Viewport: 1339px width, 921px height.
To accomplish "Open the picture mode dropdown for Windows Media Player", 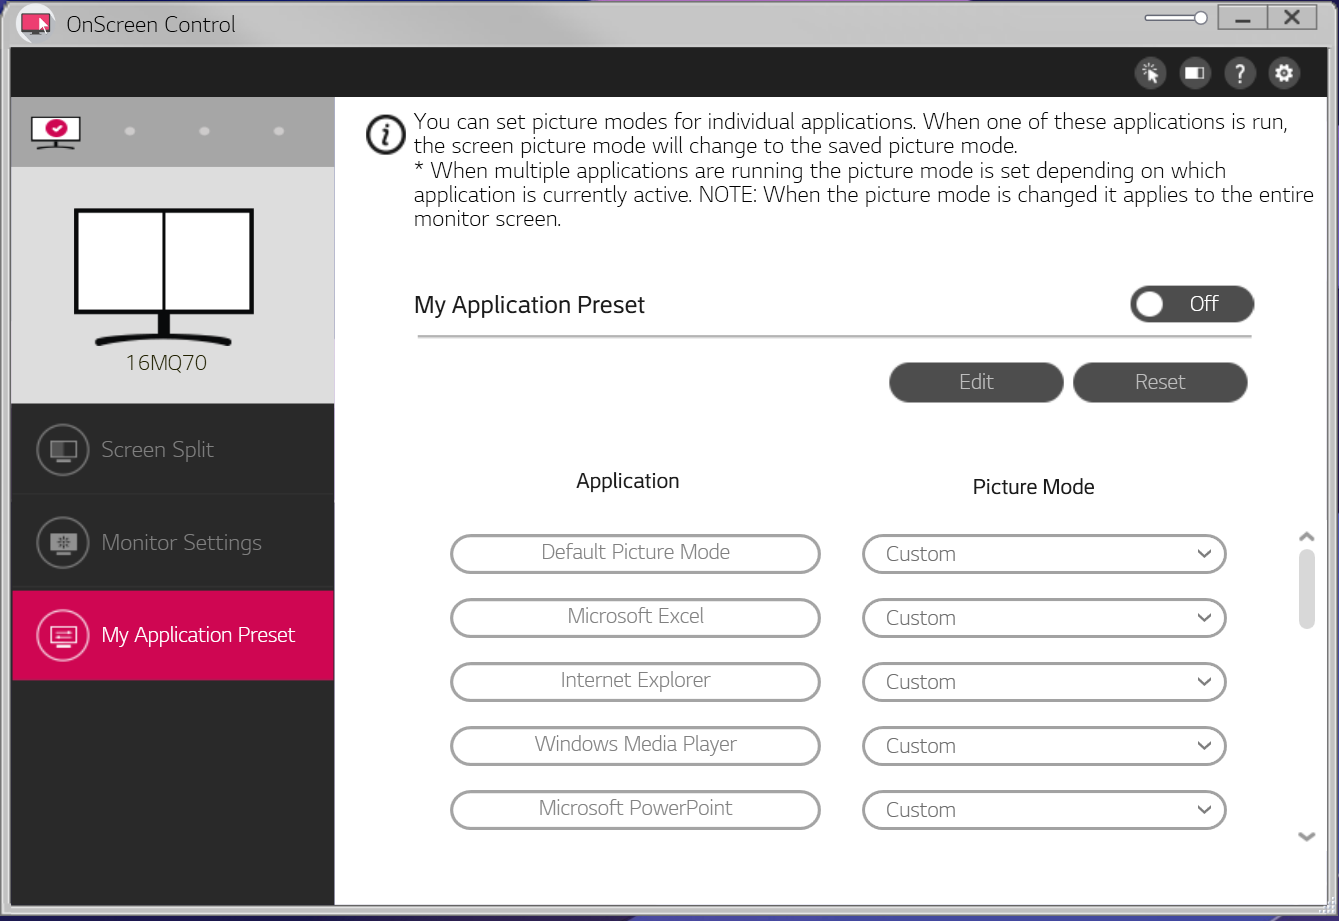I will click(x=1043, y=746).
